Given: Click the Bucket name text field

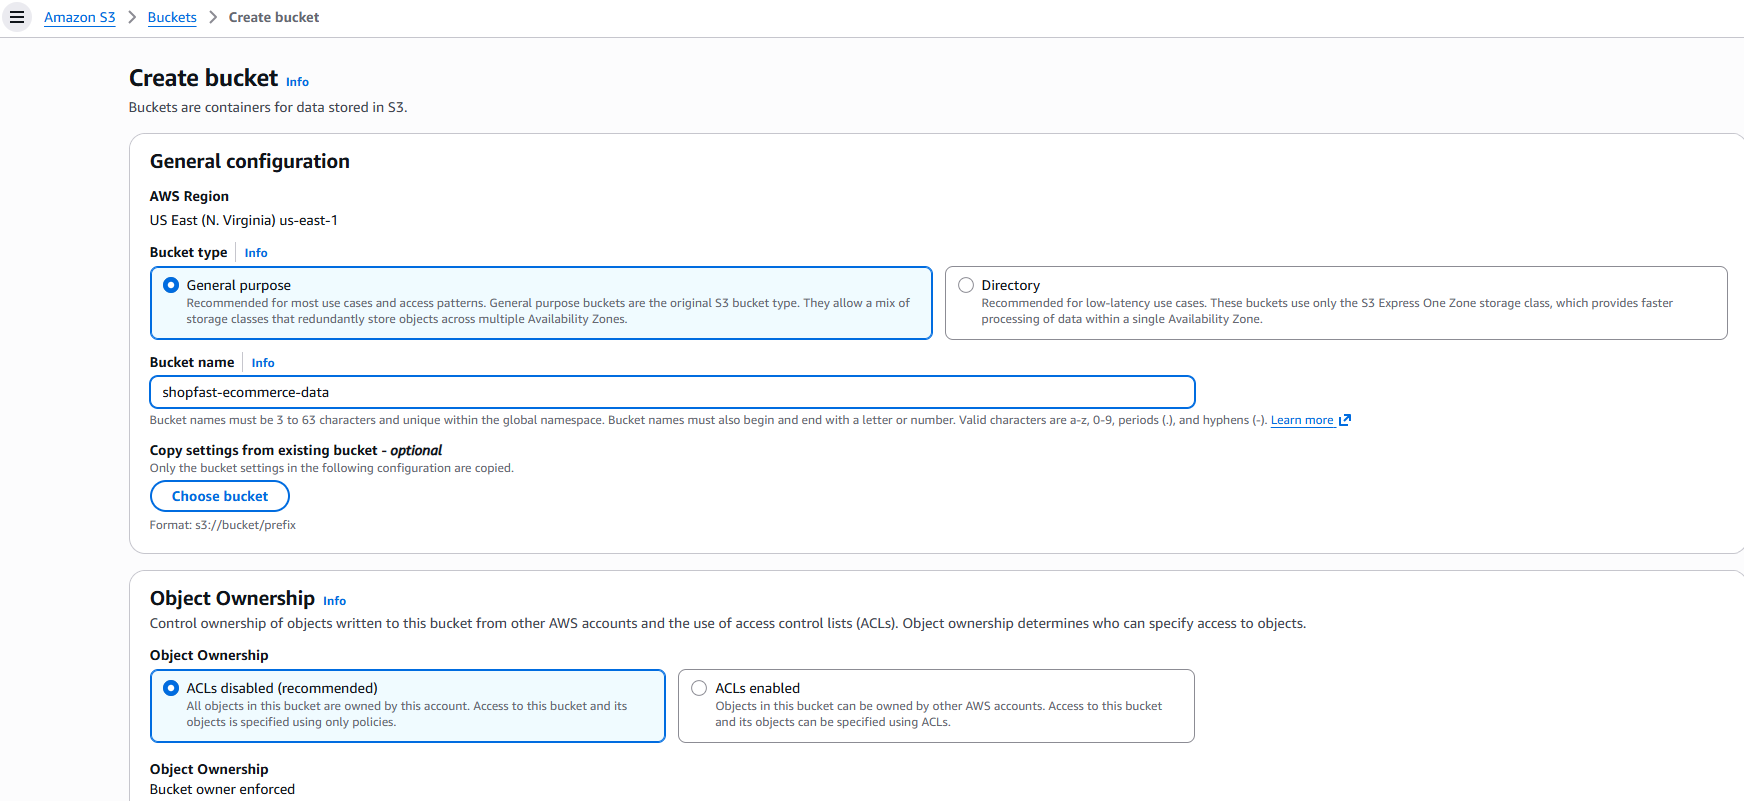Looking at the screenshot, I should tap(672, 392).
